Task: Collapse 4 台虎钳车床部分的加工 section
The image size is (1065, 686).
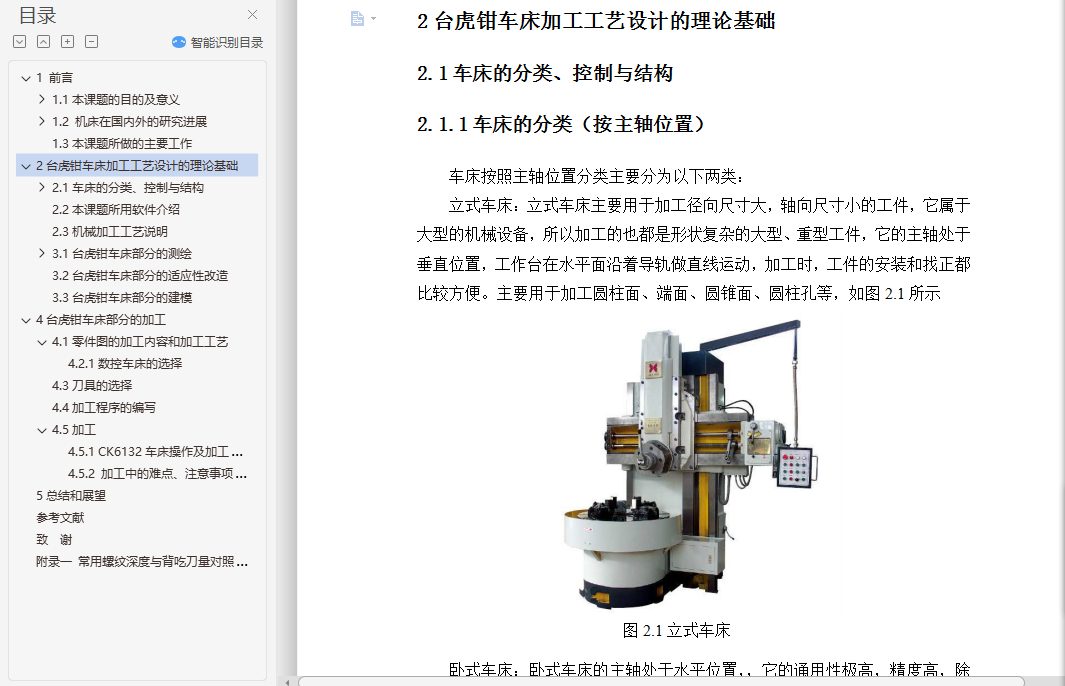Action: (26, 320)
